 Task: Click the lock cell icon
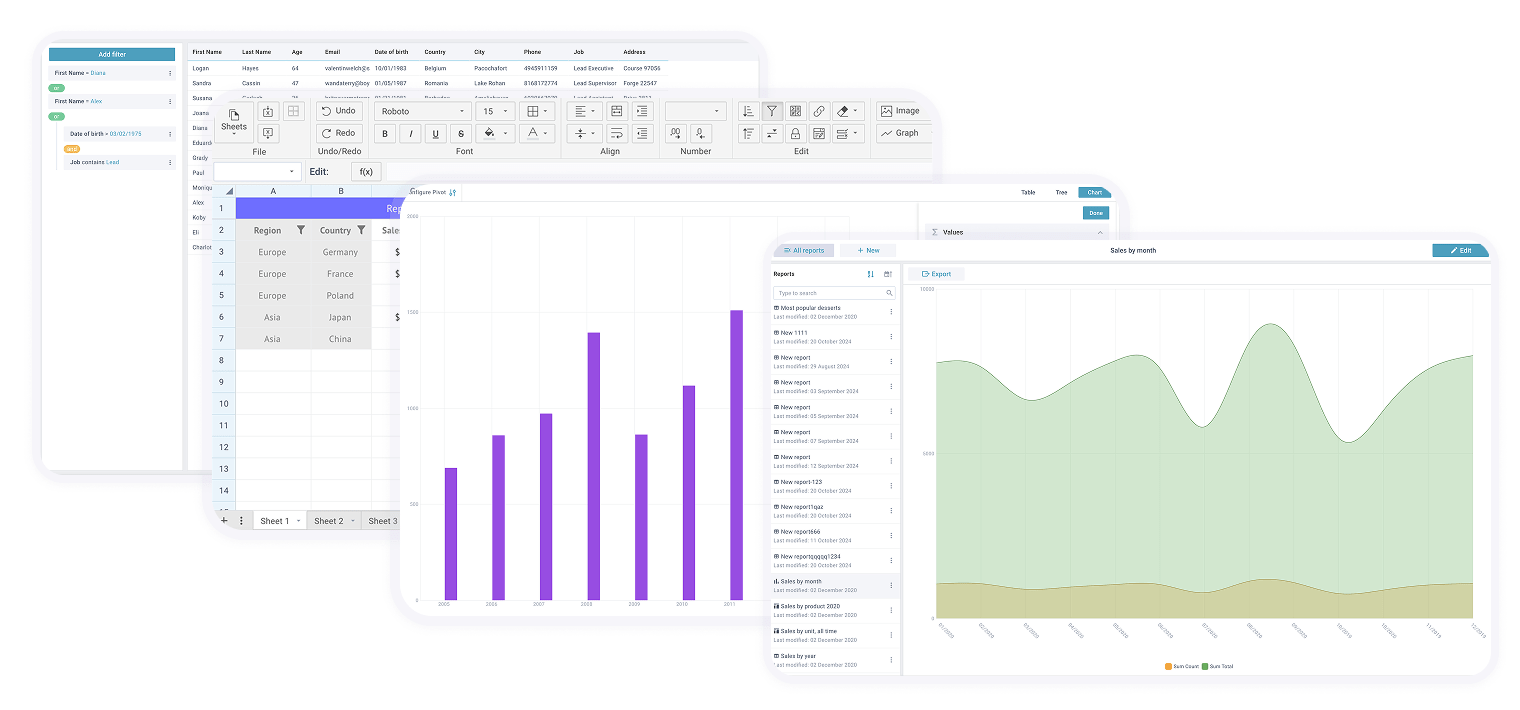point(795,133)
